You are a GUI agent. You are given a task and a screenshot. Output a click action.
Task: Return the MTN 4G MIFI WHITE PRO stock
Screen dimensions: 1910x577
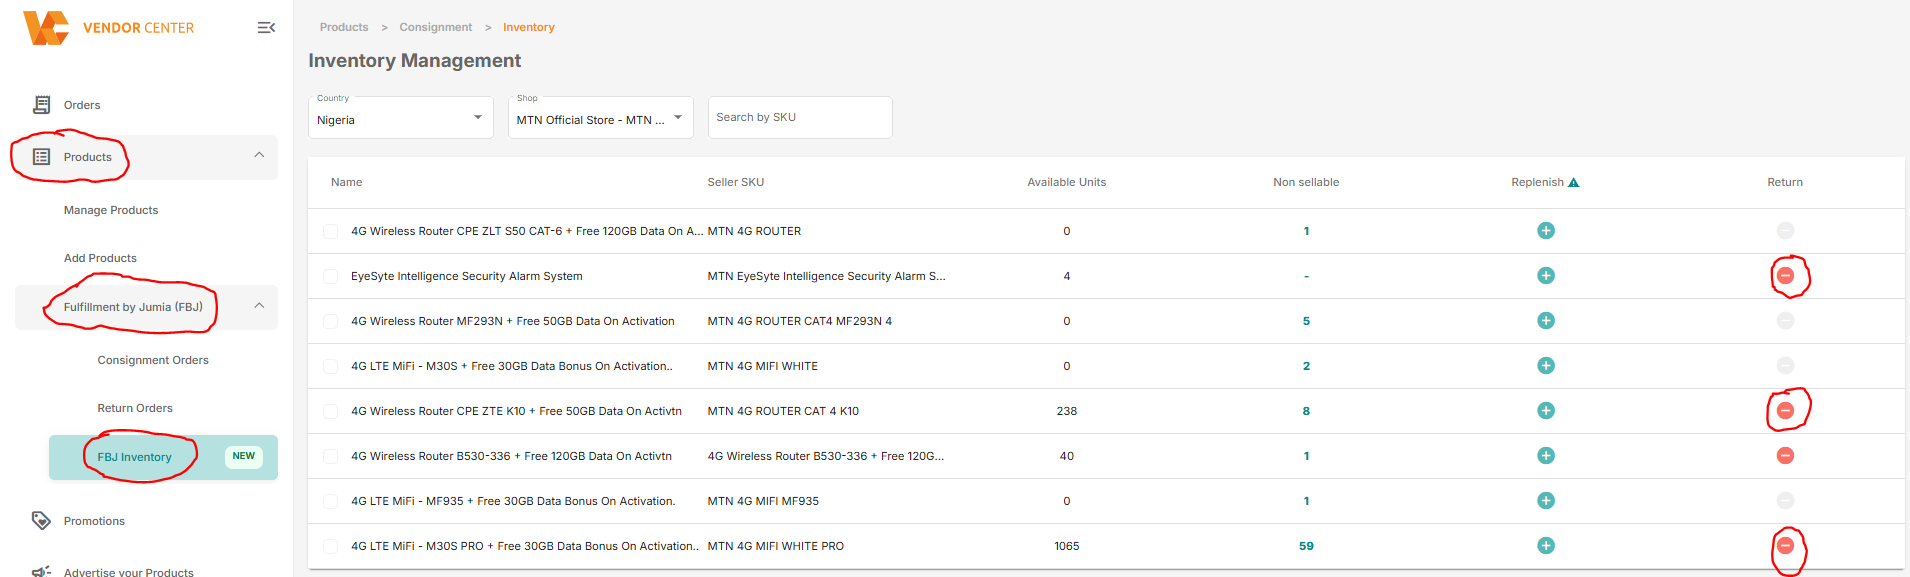pyautogui.click(x=1785, y=546)
